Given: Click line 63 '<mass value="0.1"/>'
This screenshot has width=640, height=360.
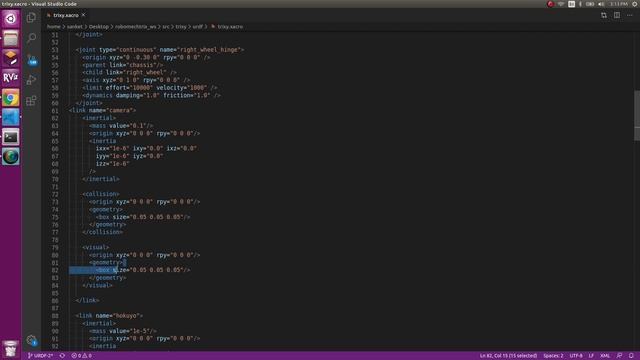Looking at the screenshot, I should (x=121, y=126).
